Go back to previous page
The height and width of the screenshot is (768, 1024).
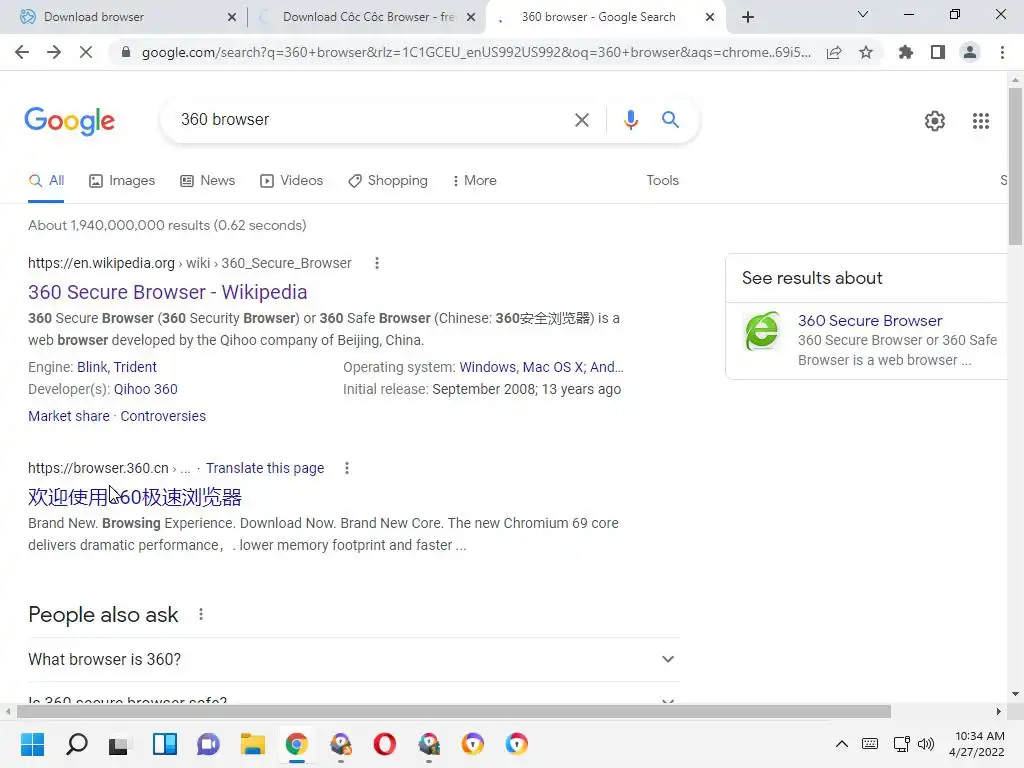coord(22,52)
